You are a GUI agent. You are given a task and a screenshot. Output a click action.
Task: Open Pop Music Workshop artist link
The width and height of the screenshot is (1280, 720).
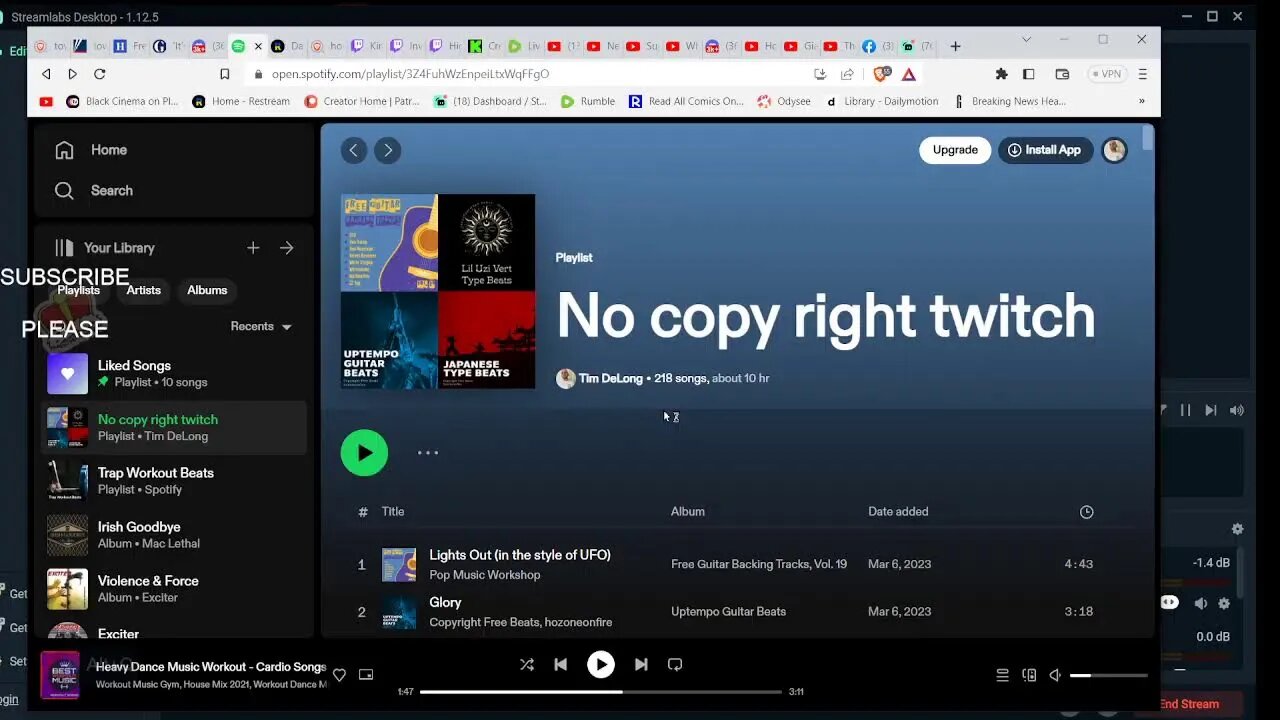point(485,575)
